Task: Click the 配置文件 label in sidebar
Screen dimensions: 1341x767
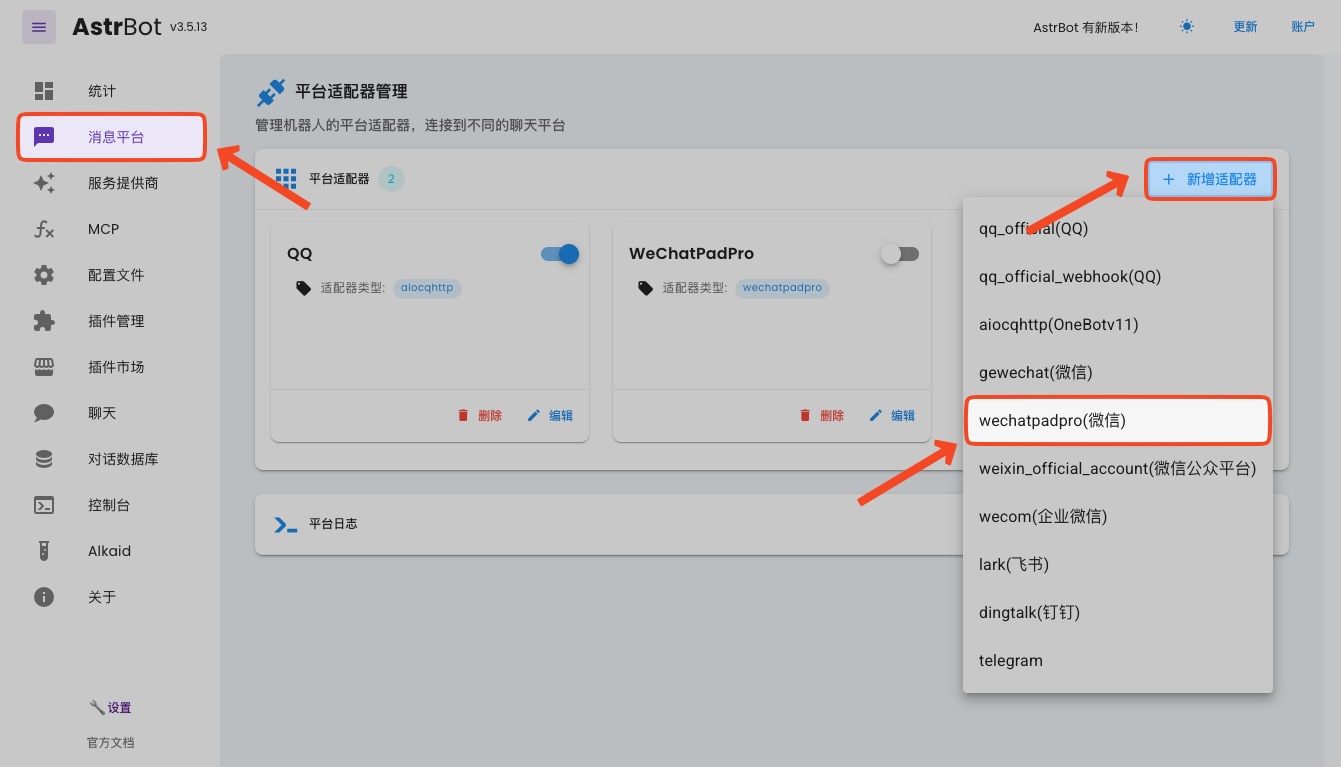Action: tap(116, 275)
